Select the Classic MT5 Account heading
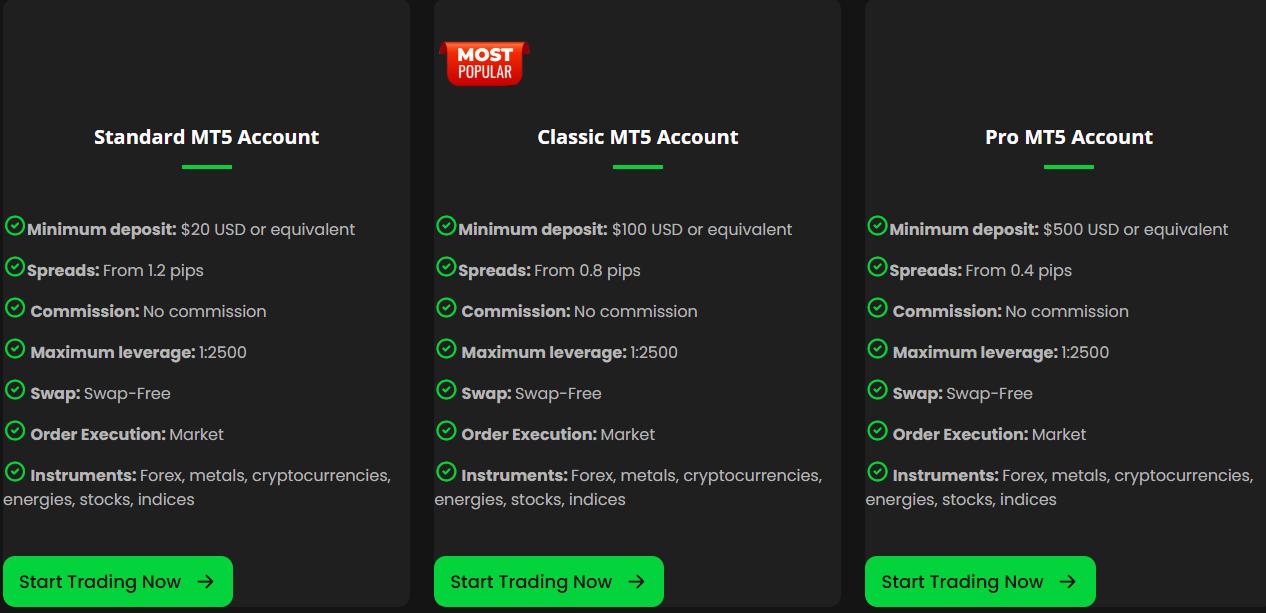This screenshot has height=613, width=1266. pyautogui.click(x=638, y=137)
